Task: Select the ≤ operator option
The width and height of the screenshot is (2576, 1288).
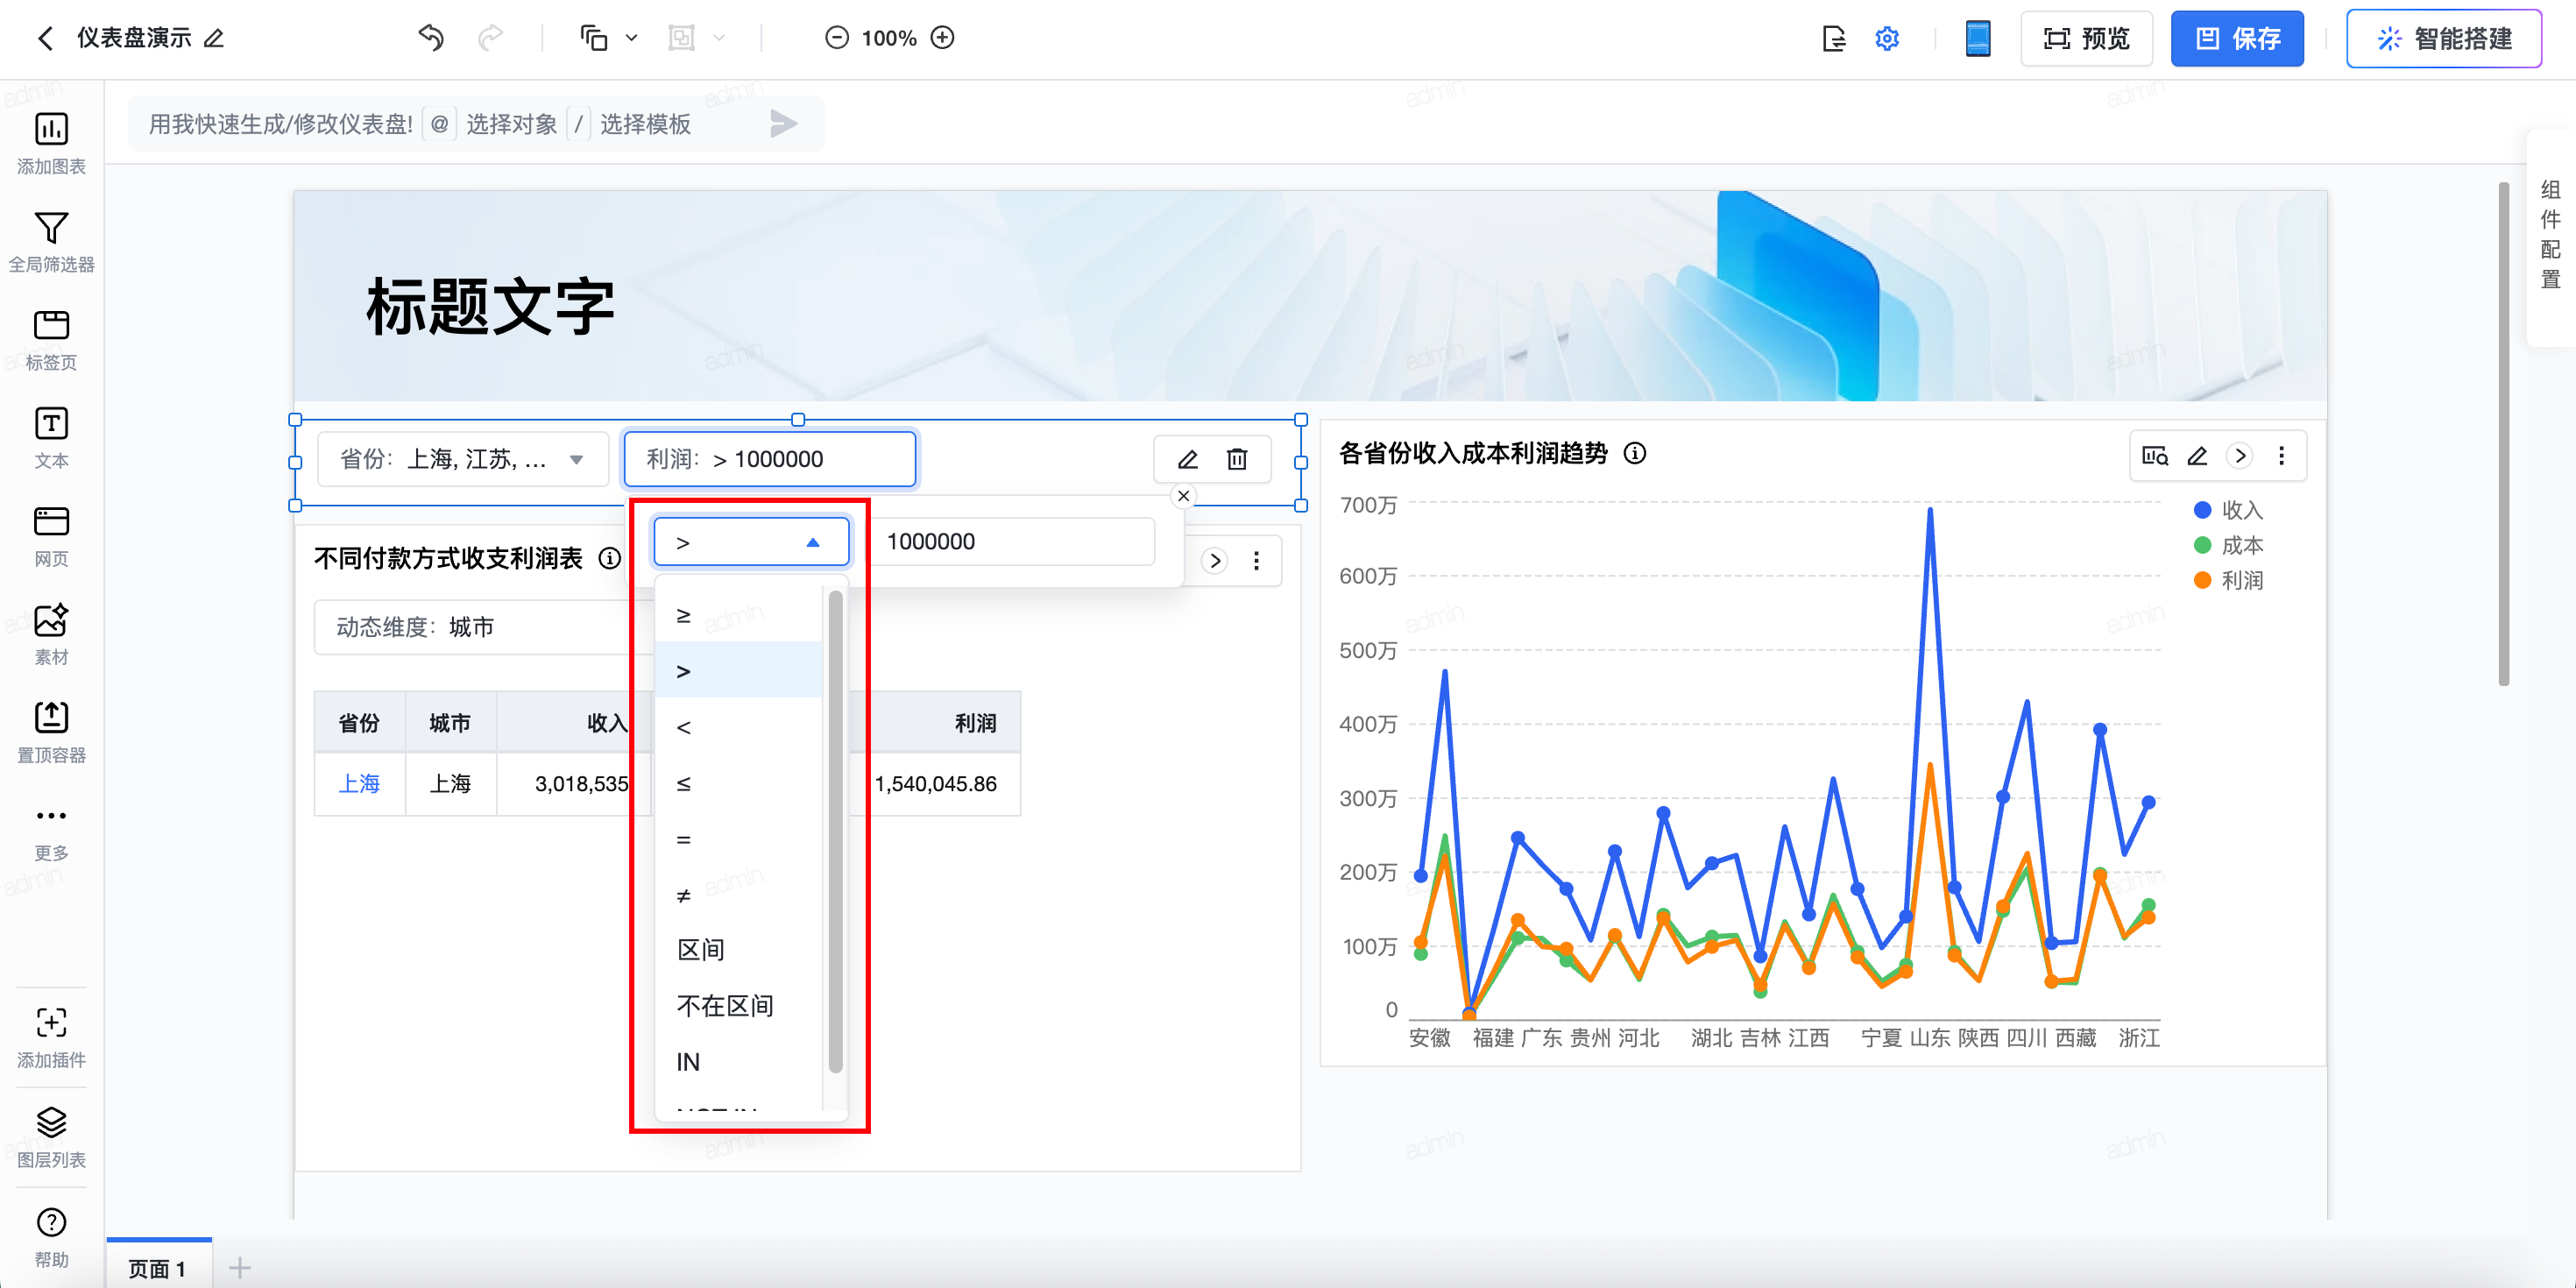Action: point(684,783)
